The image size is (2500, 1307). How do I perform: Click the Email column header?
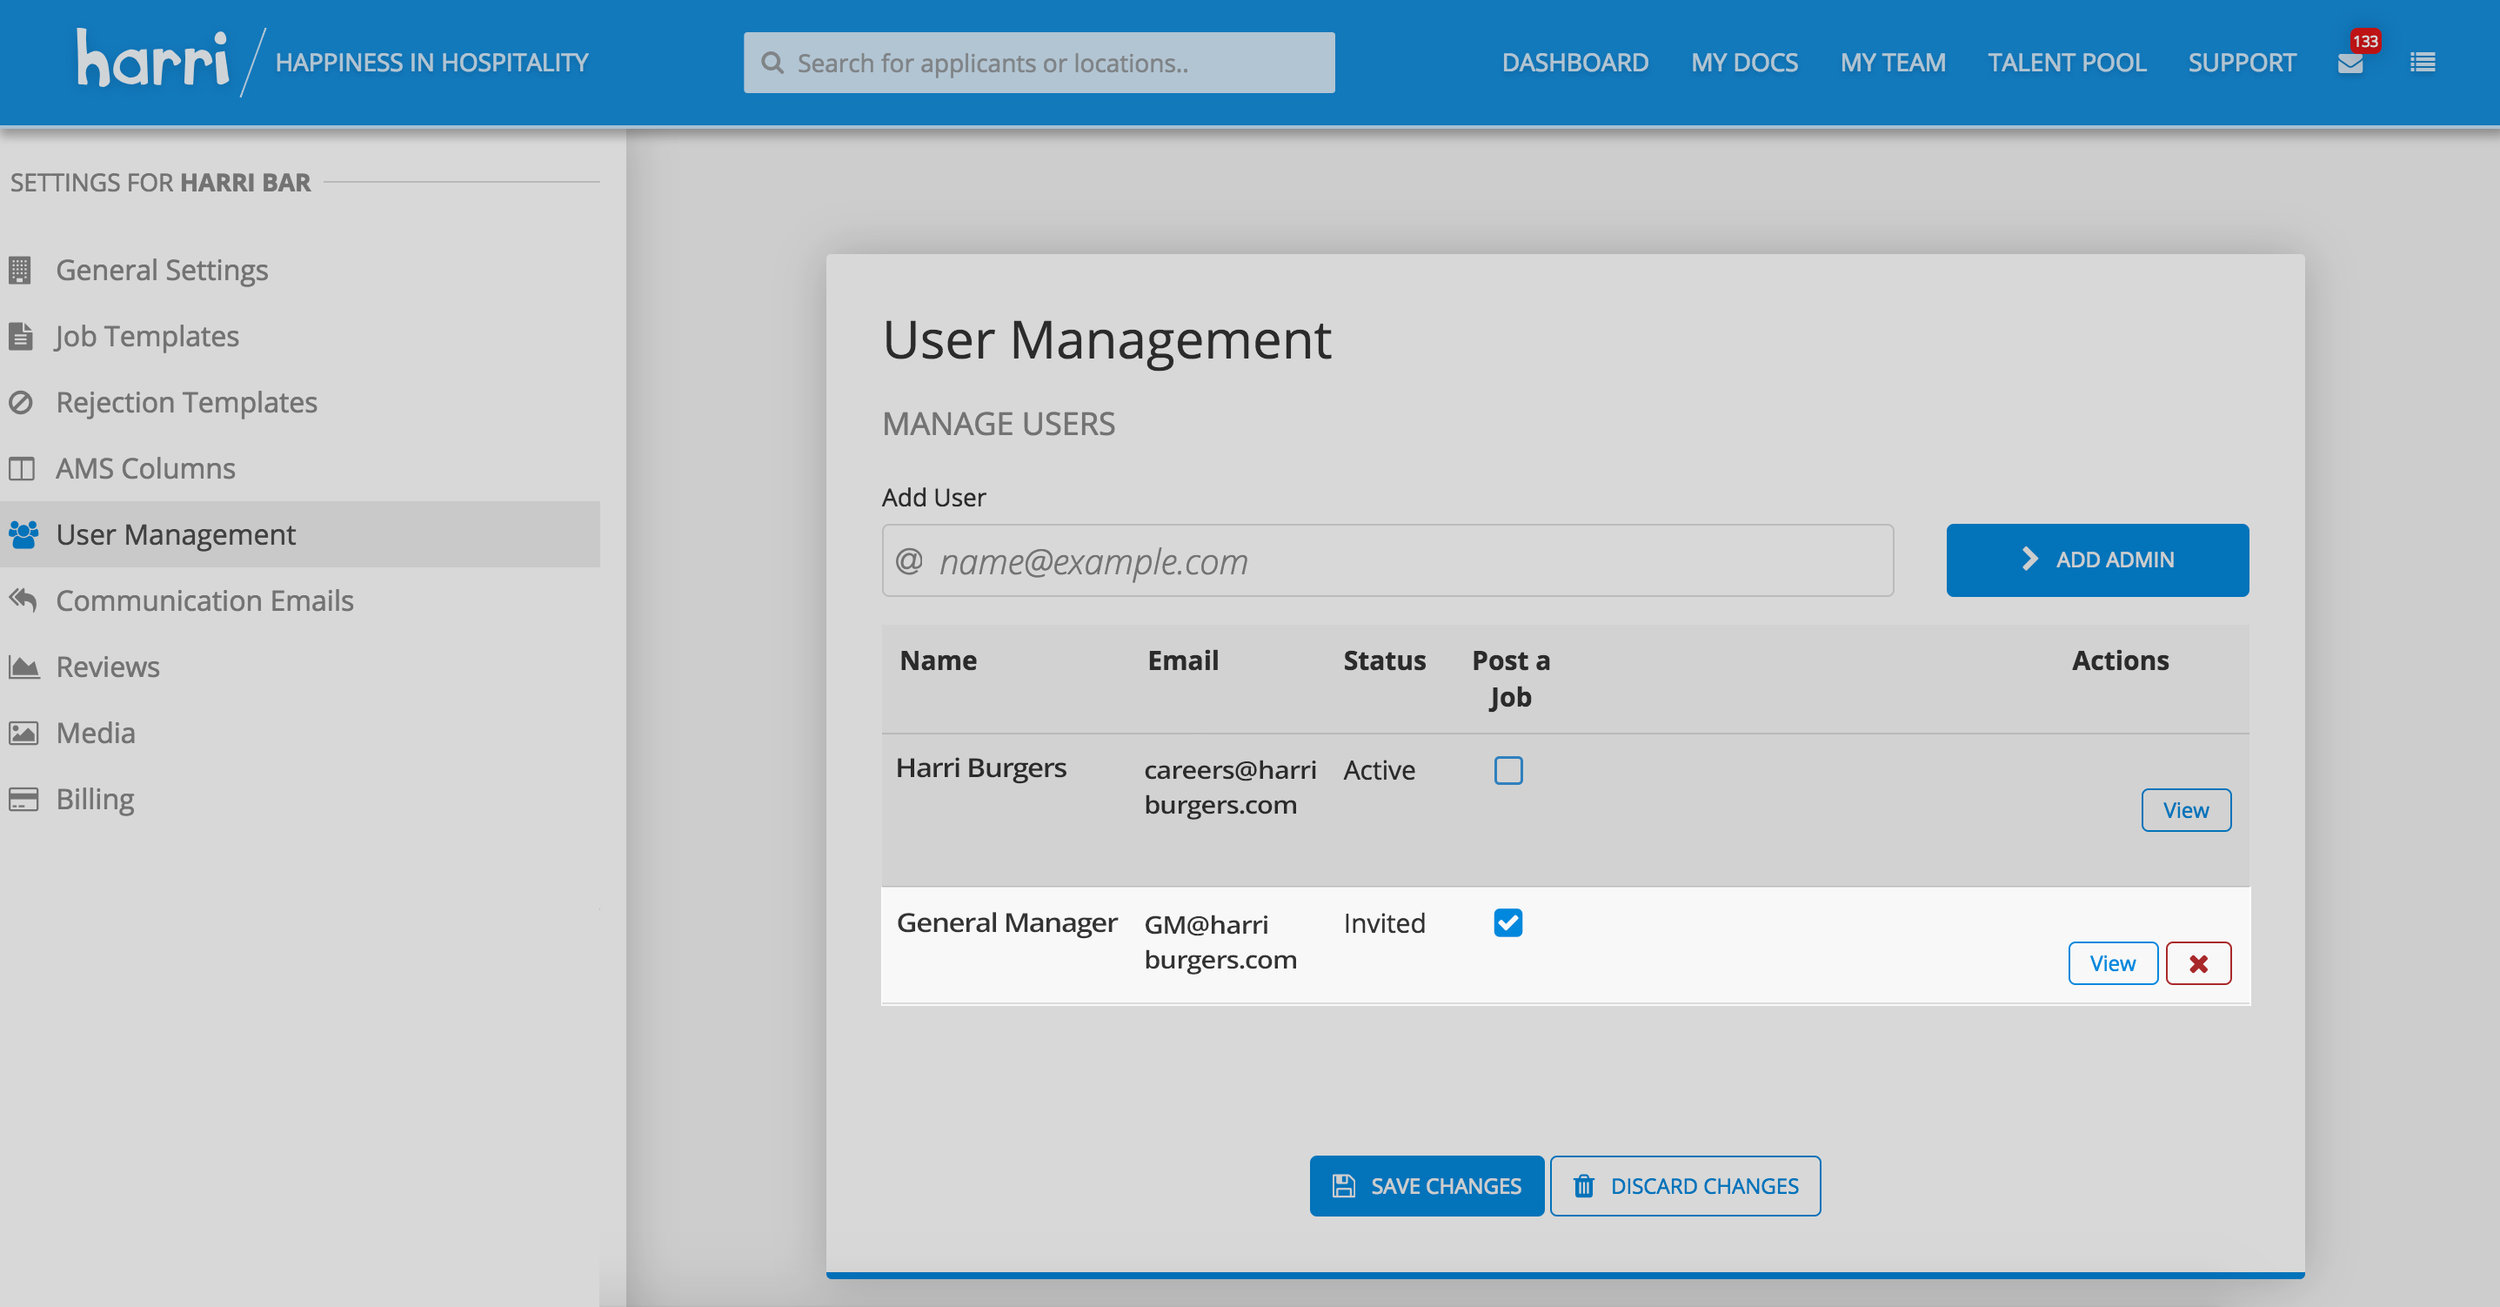1183,660
